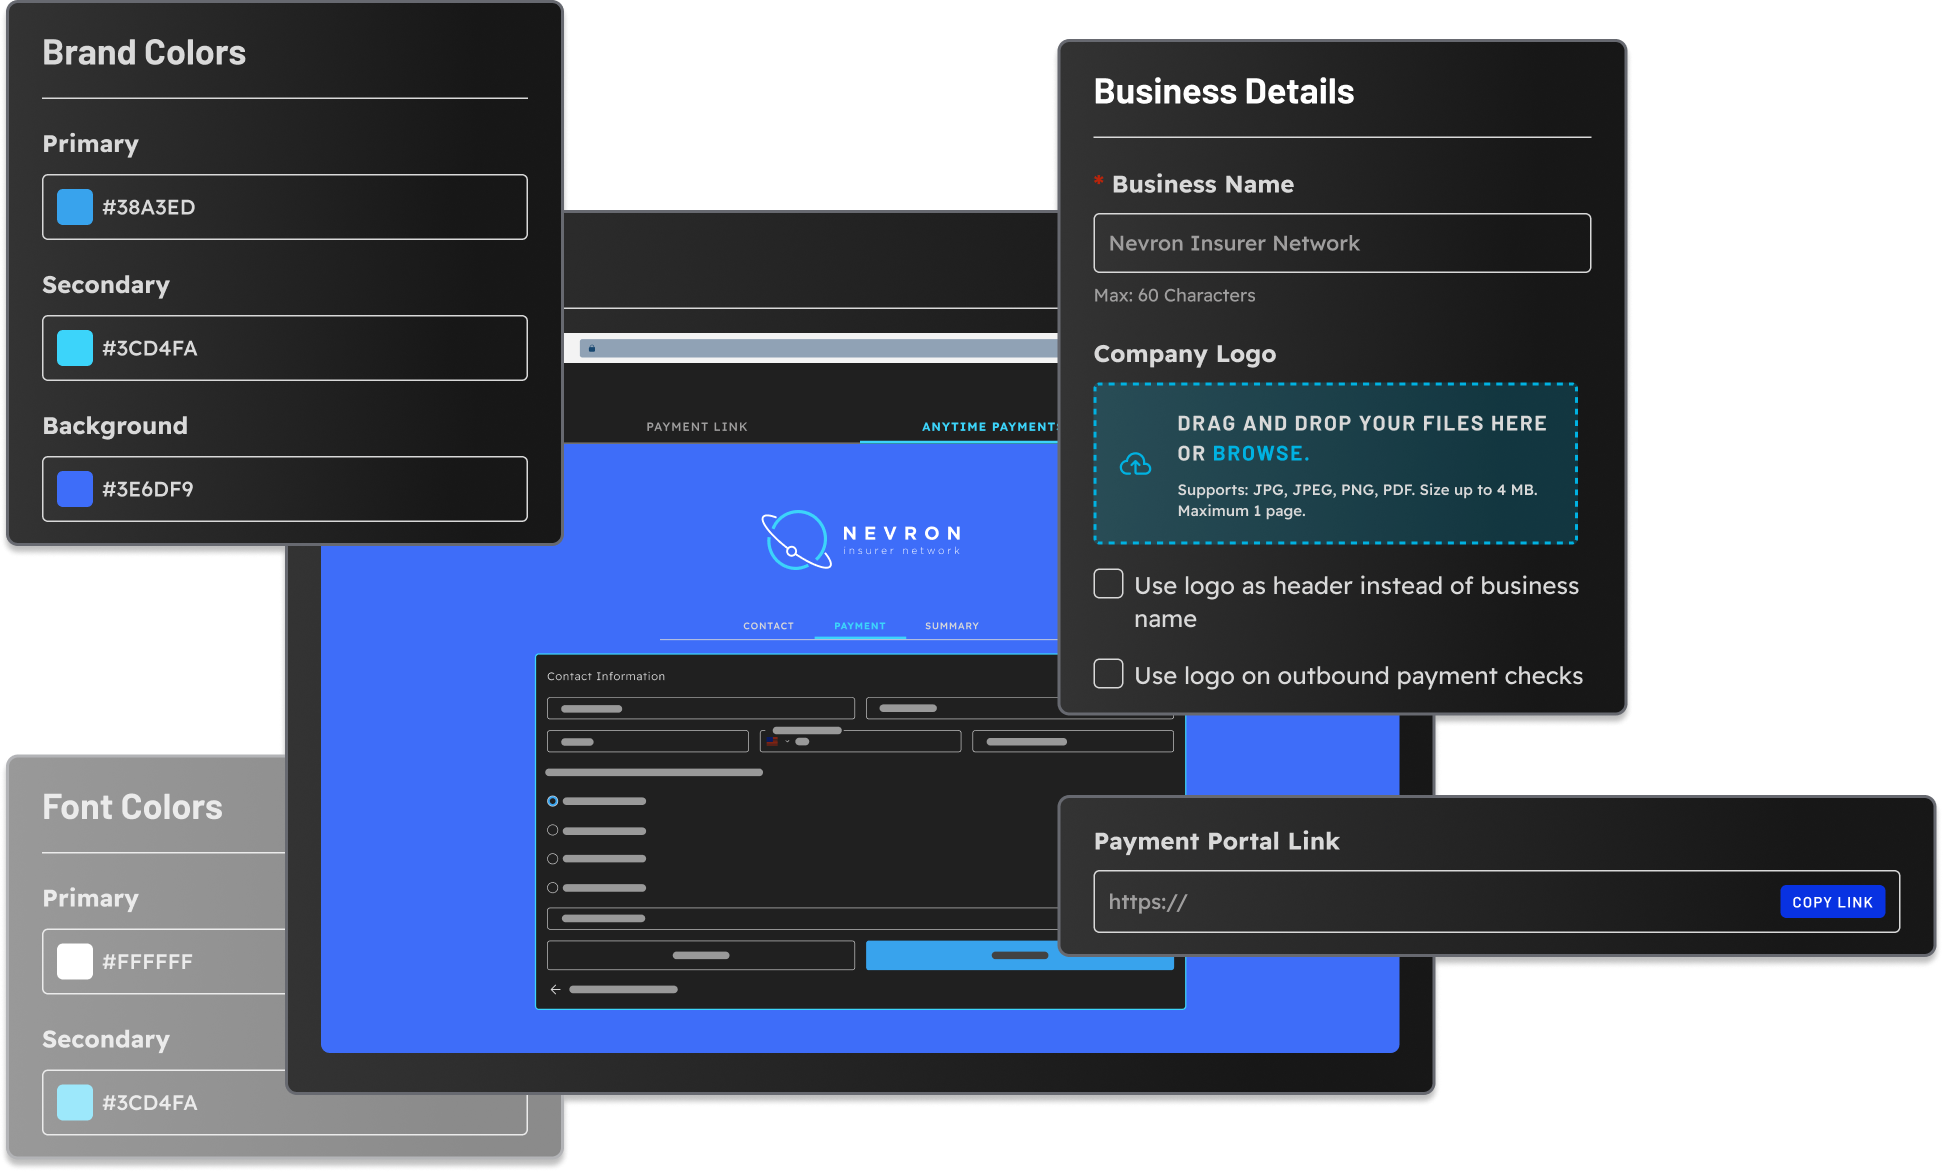Enable 'Use logo as header instead of business name'
Image resolution: width=1943 pixels, height=1172 pixels.
[x=1108, y=583]
